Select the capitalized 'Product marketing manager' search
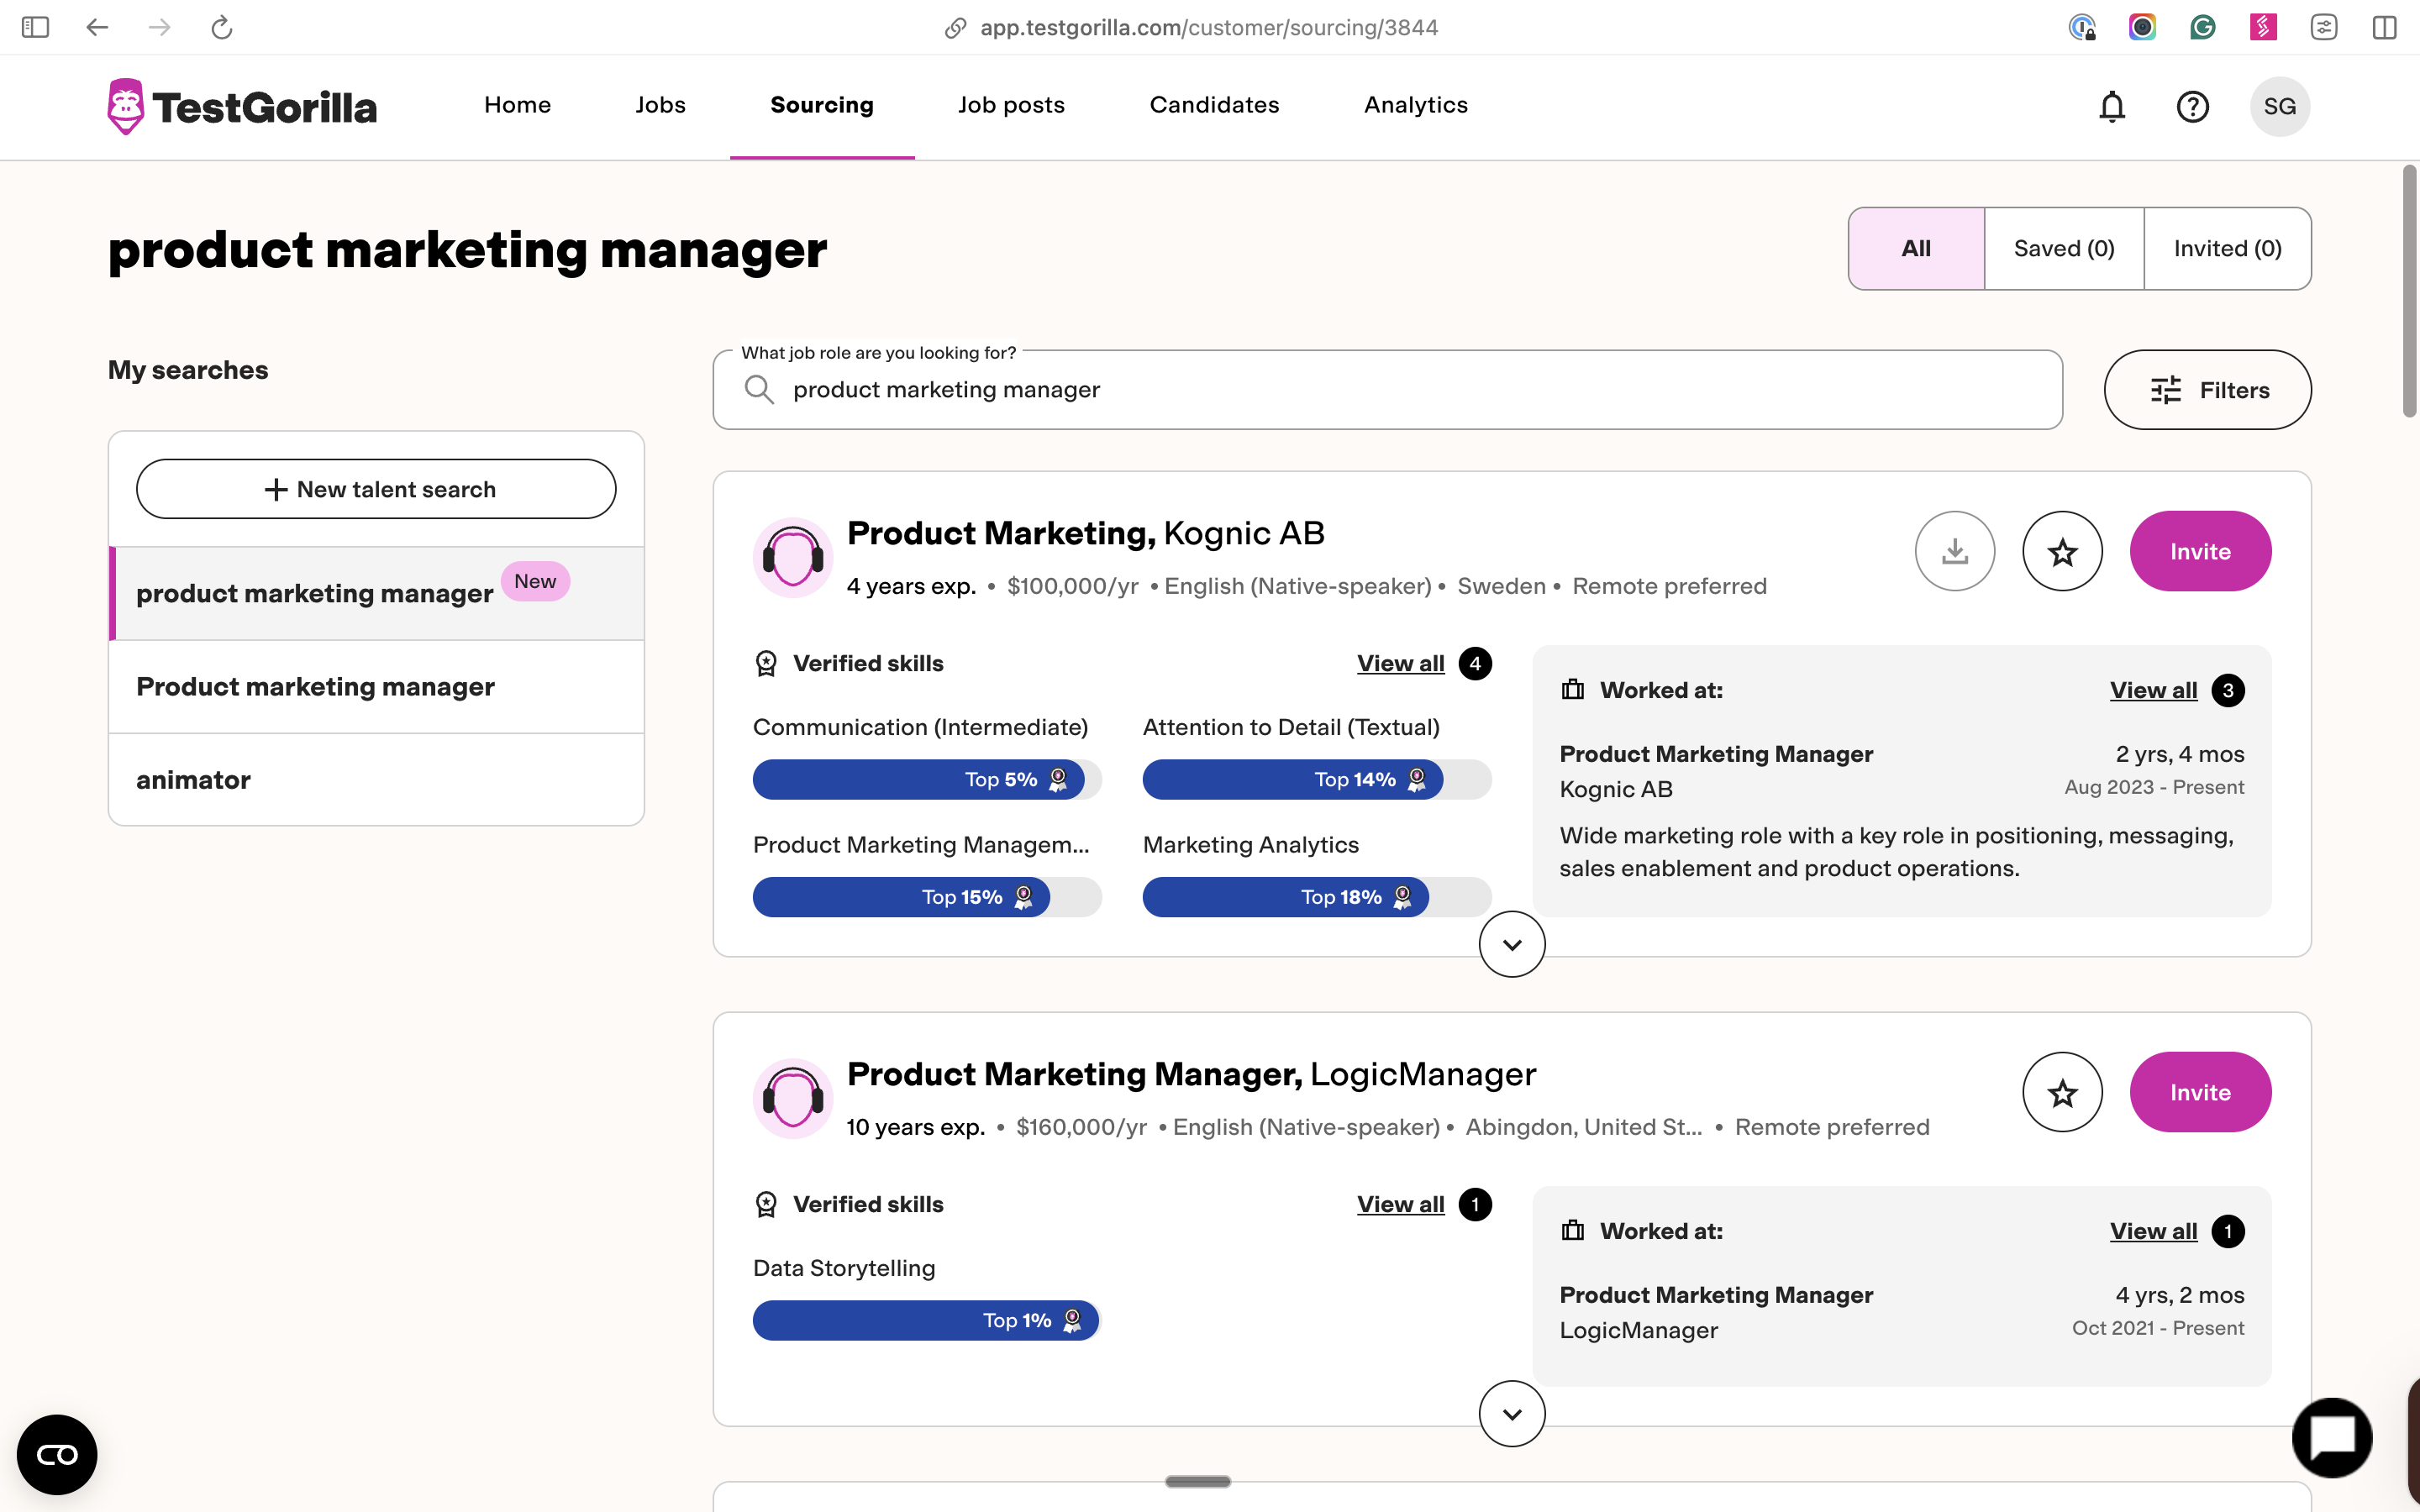This screenshot has width=2420, height=1512. tap(376, 687)
